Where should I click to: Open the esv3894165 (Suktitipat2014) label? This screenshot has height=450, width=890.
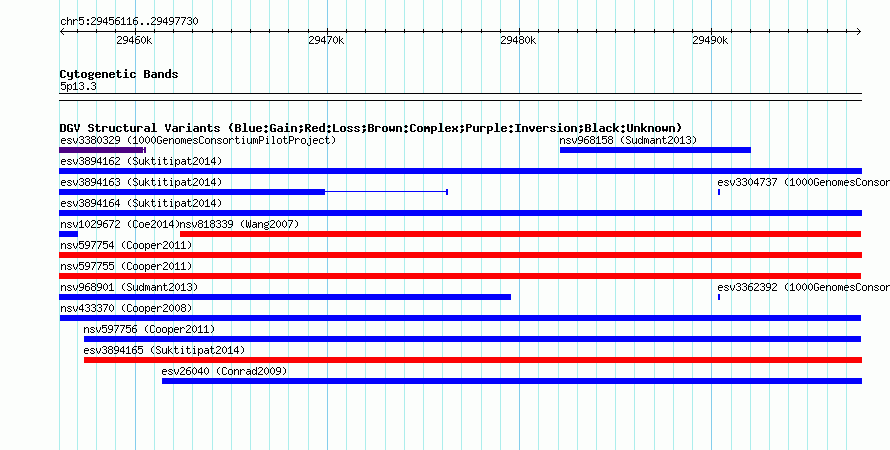click(164, 350)
